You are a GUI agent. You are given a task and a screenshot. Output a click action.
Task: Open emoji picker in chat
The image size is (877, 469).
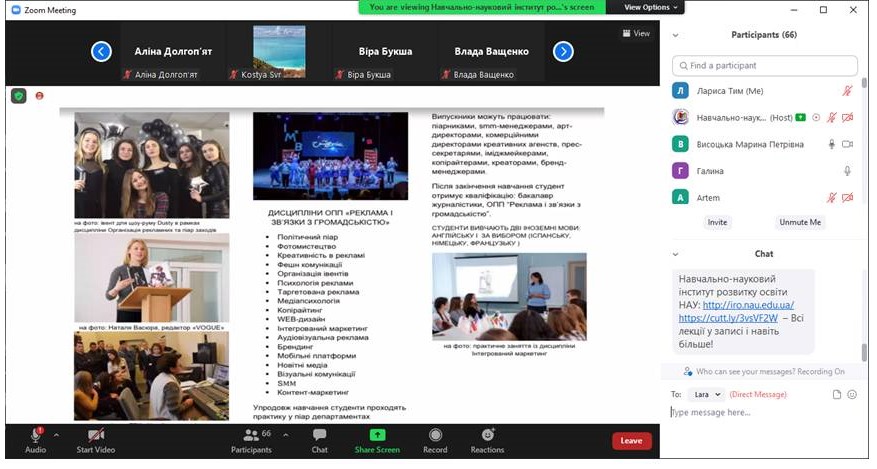852,394
